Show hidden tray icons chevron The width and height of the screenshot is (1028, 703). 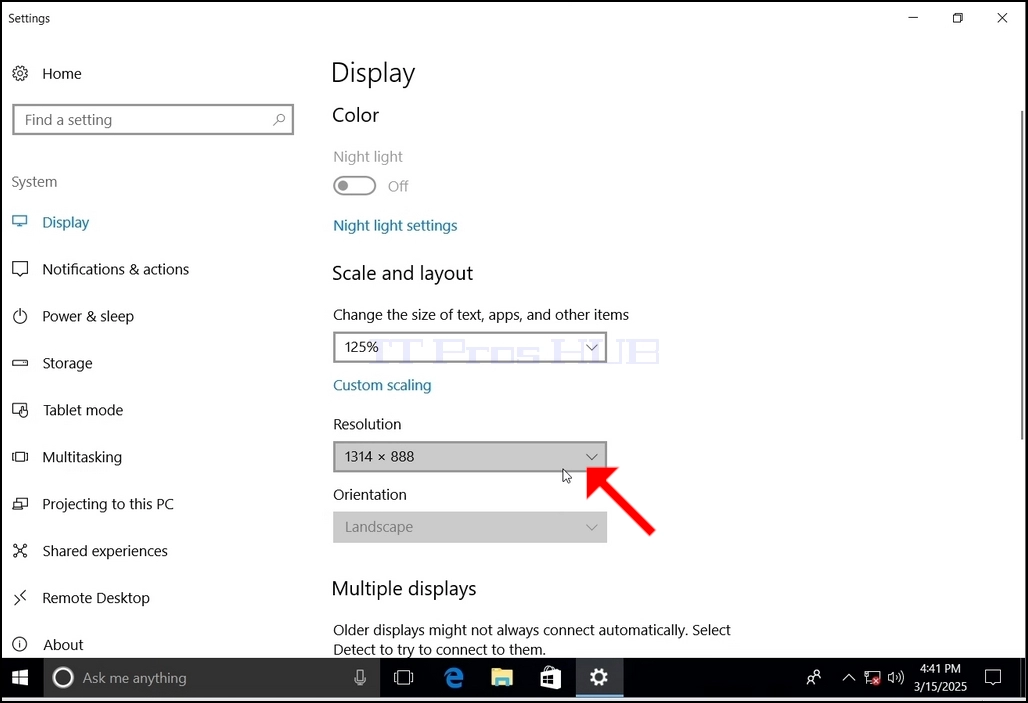pyautogui.click(x=848, y=677)
